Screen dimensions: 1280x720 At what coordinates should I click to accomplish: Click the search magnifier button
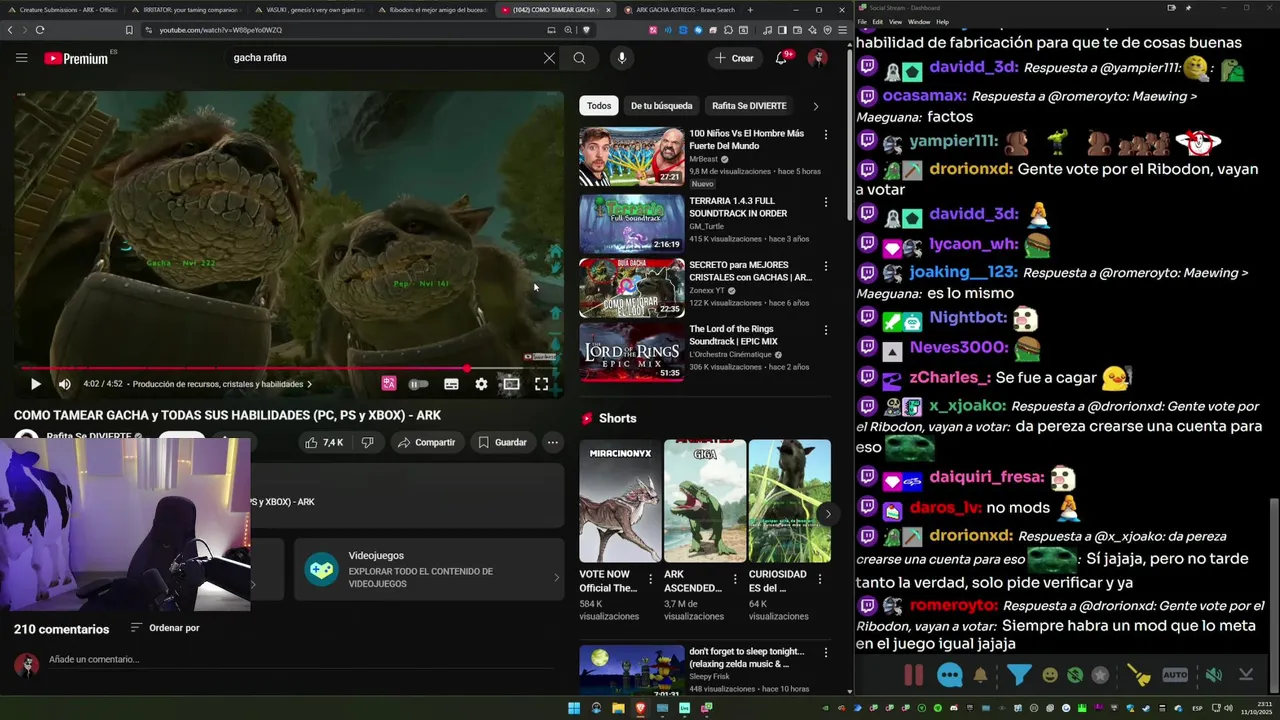coord(579,58)
